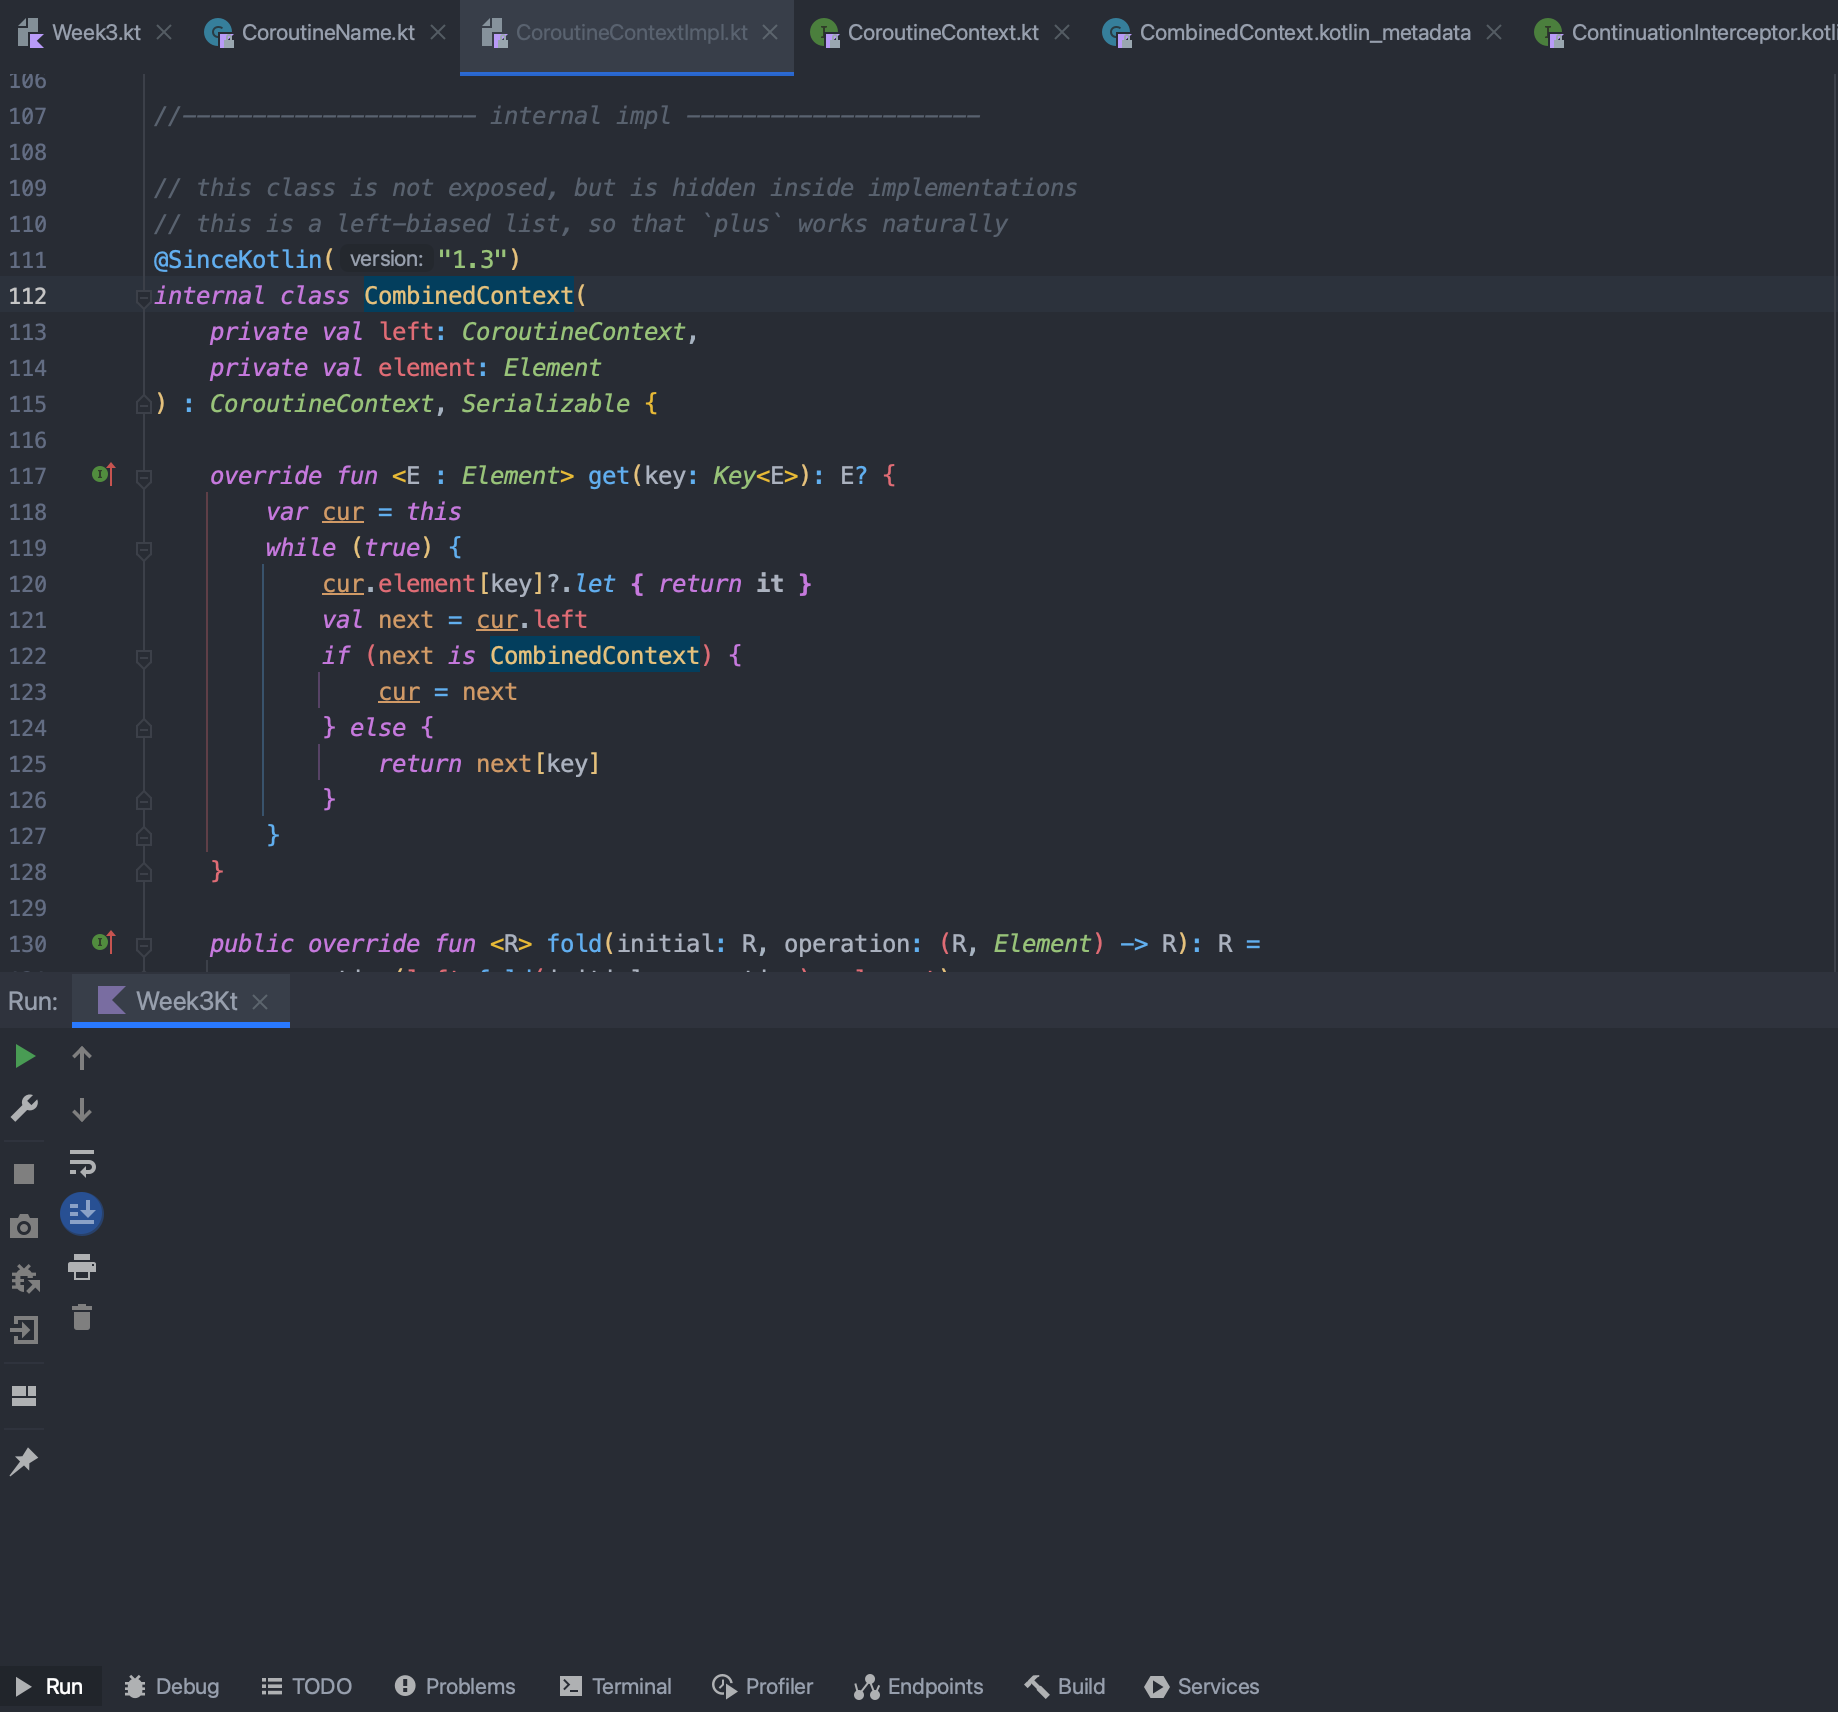
Task: Show the Problems tool window
Action: [x=455, y=1686]
